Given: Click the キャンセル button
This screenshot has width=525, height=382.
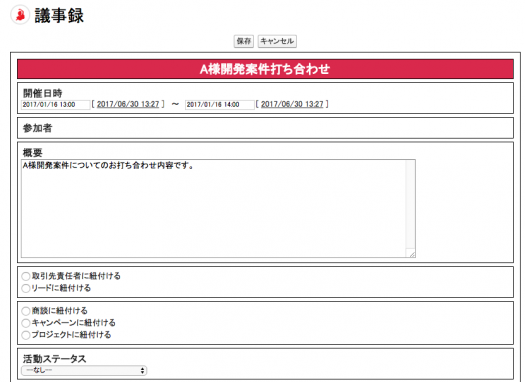Looking at the screenshot, I should pos(277,41).
